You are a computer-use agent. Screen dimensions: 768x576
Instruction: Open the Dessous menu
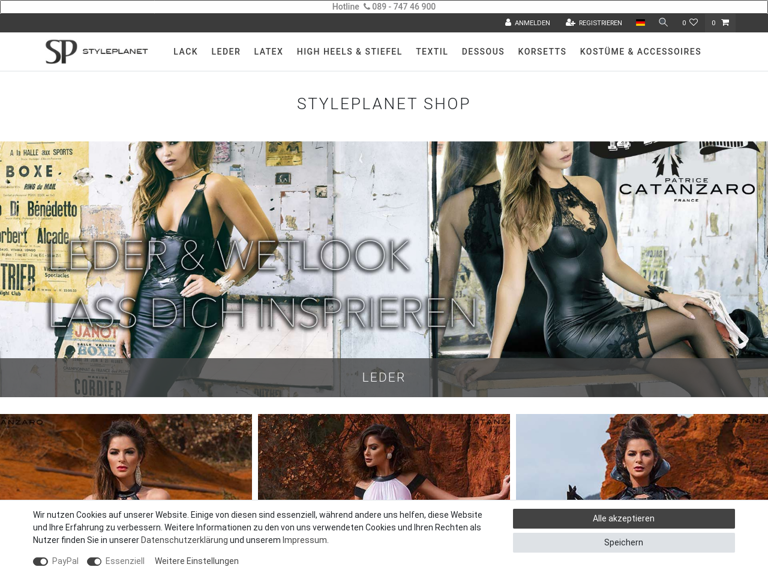click(482, 51)
